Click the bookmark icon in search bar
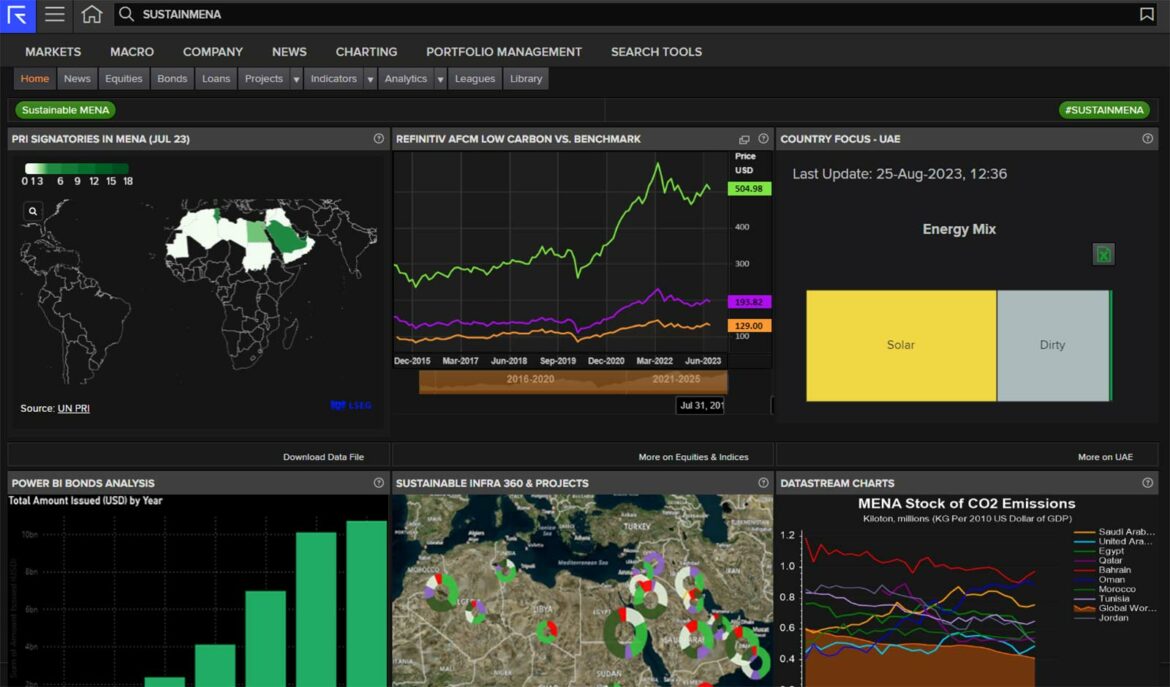1170x687 pixels. tap(1147, 15)
